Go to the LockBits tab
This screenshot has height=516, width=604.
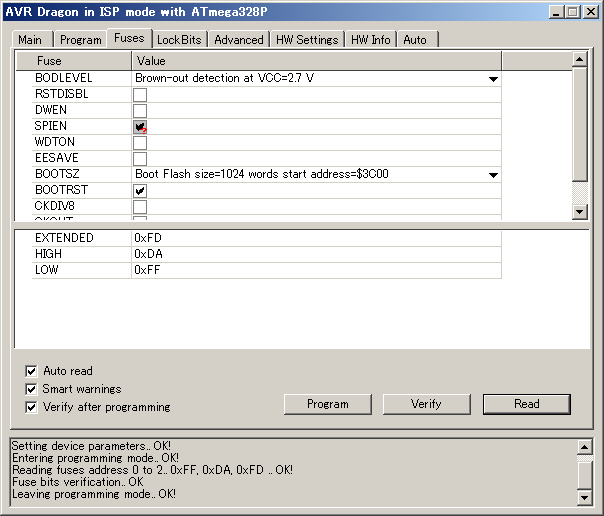[x=180, y=40]
